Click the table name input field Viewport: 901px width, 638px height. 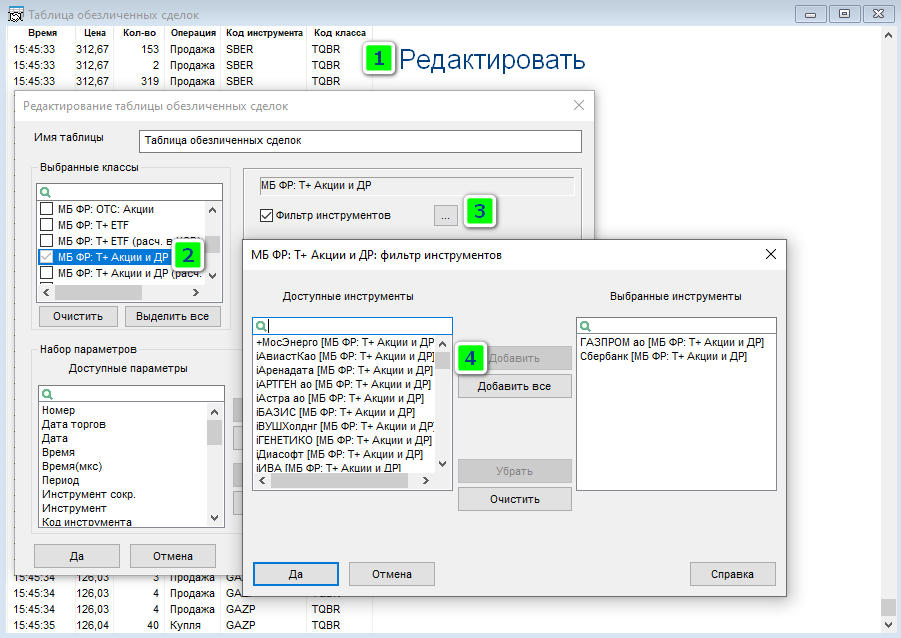click(x=360, y=141)
